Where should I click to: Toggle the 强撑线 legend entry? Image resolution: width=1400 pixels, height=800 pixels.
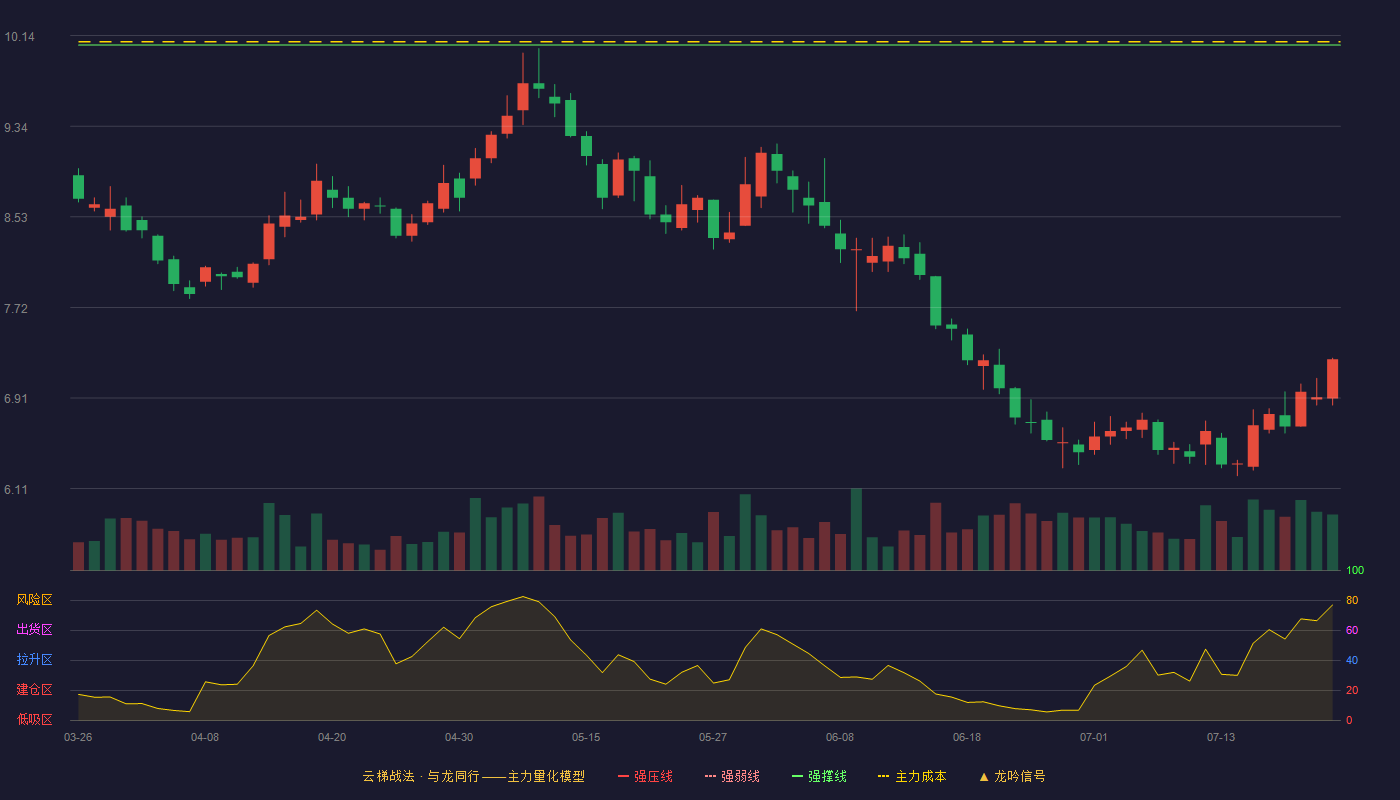tap(819, 776)
